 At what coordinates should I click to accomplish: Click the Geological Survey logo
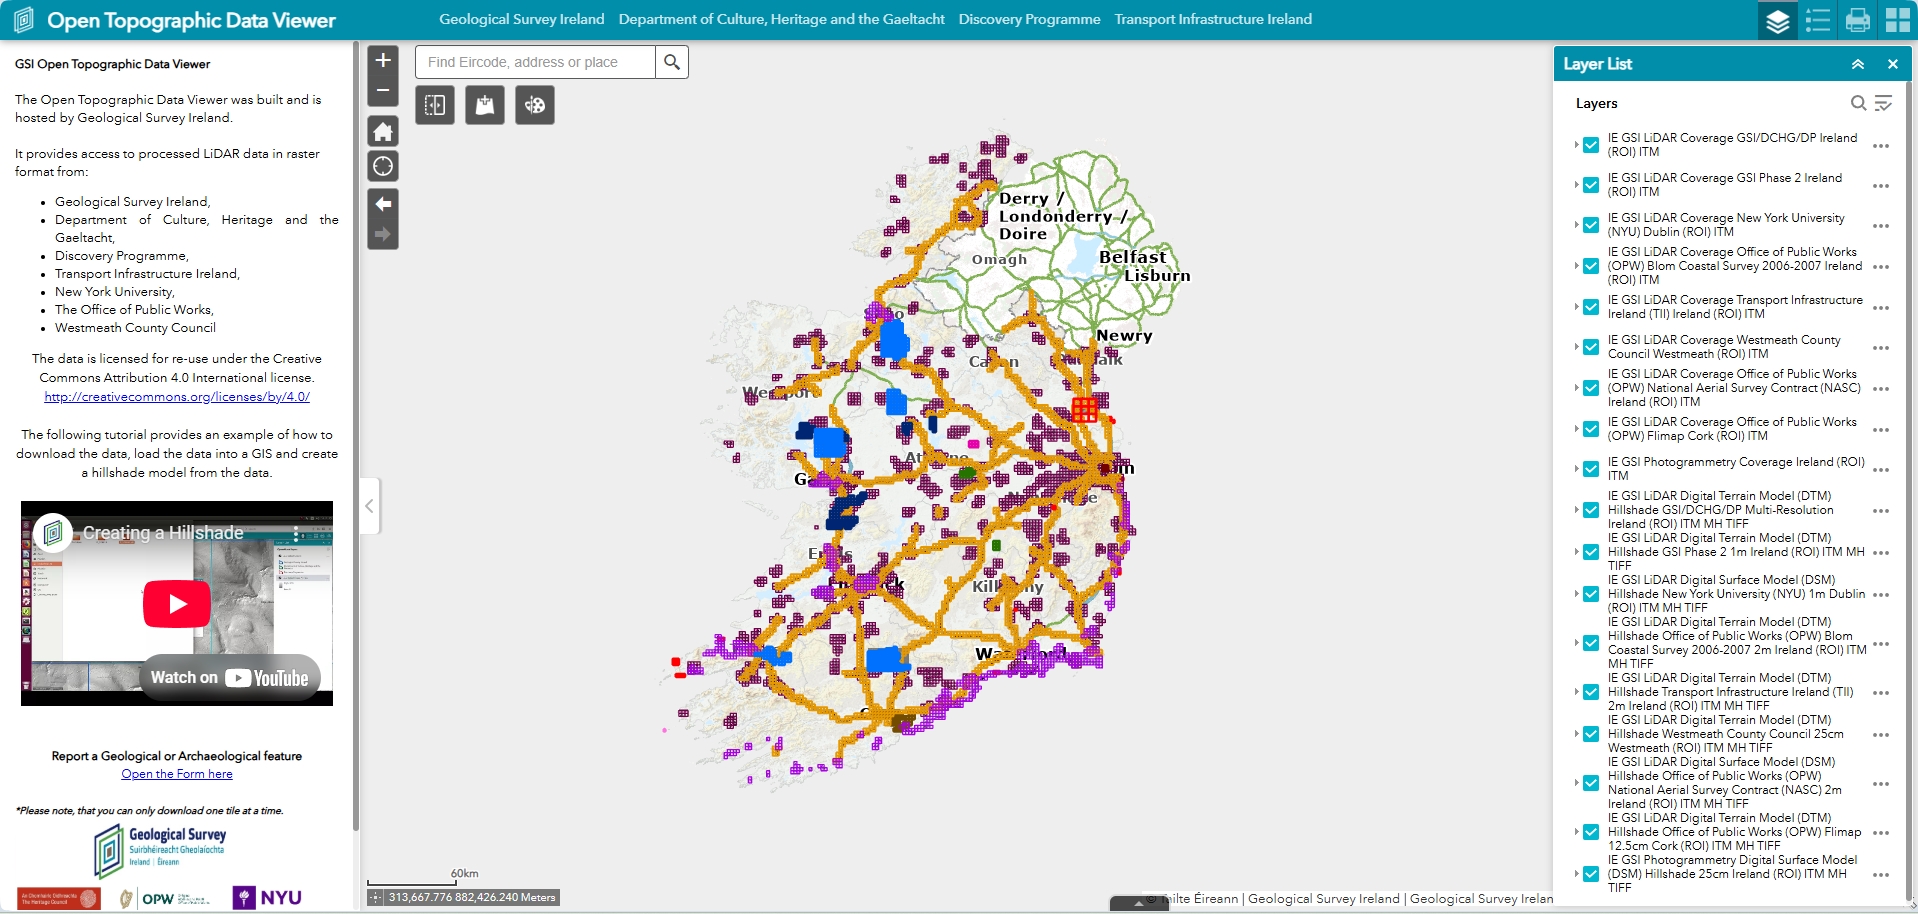pyautogui.click(x=161, y=851)
